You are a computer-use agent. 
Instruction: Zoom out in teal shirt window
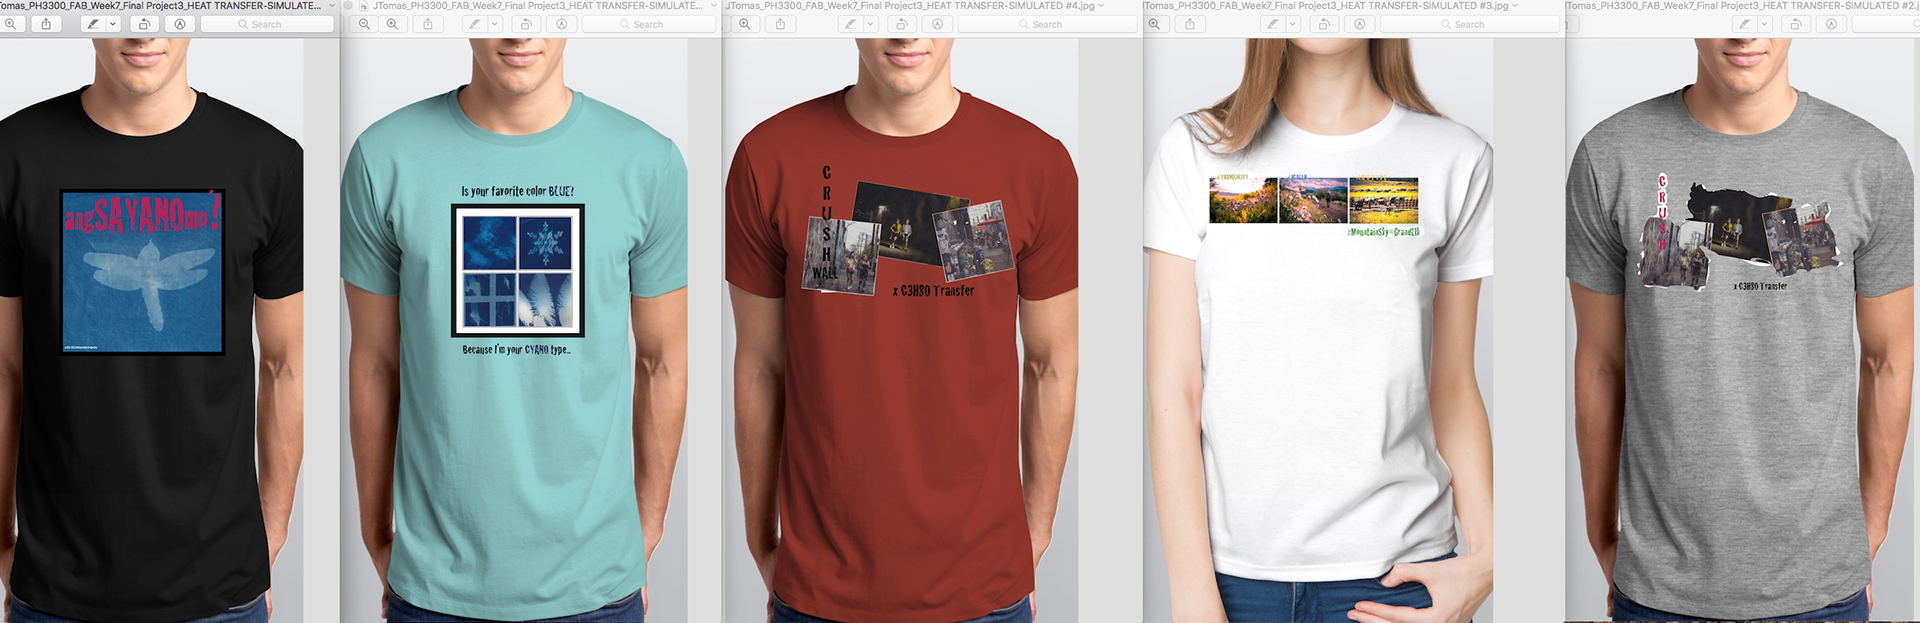click(x=364, y=24)
